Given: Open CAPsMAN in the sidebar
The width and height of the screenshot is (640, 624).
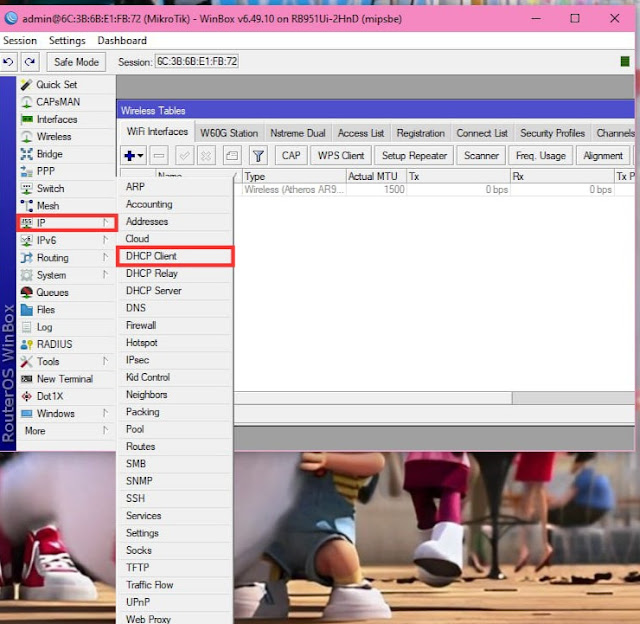Looking at the screenshot, I should [66, 102].
